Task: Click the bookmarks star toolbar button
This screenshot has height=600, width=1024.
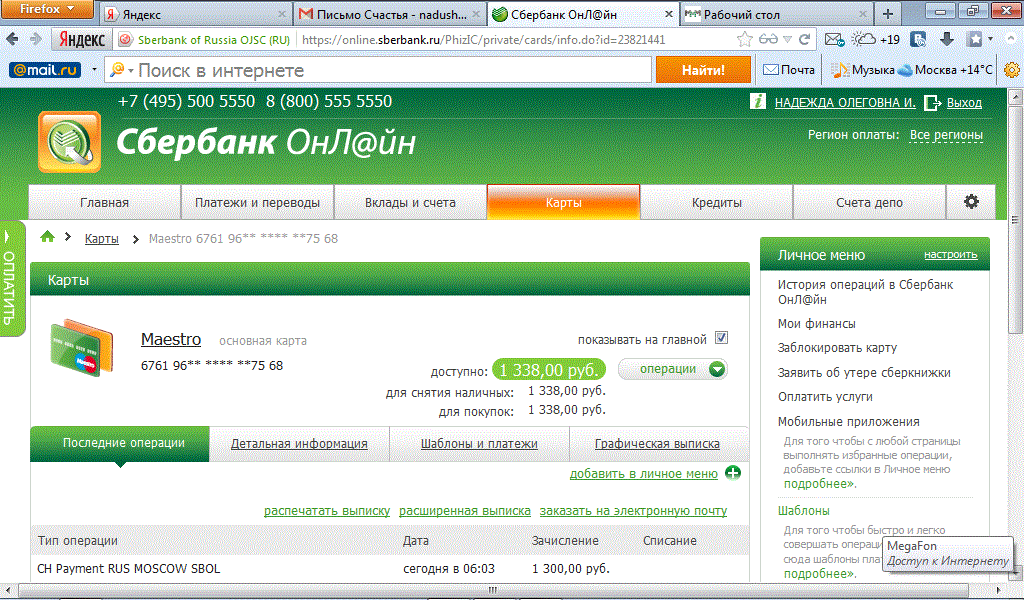Action: point(974,39)
